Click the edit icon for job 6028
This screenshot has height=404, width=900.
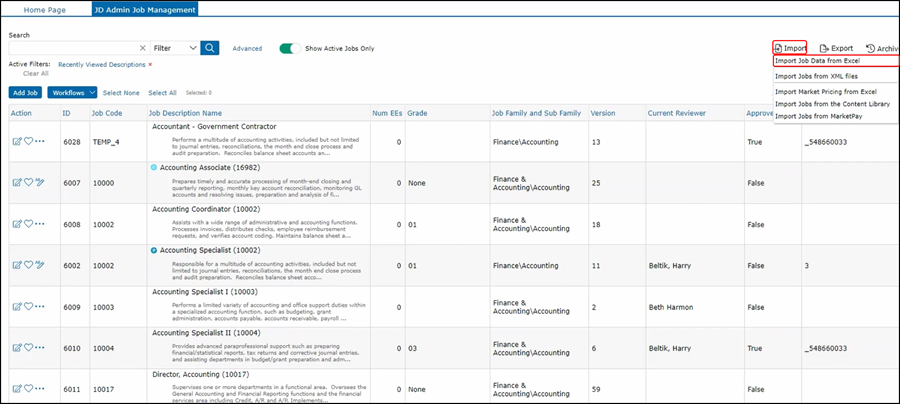pyautogui.click(x=16, y=141)
